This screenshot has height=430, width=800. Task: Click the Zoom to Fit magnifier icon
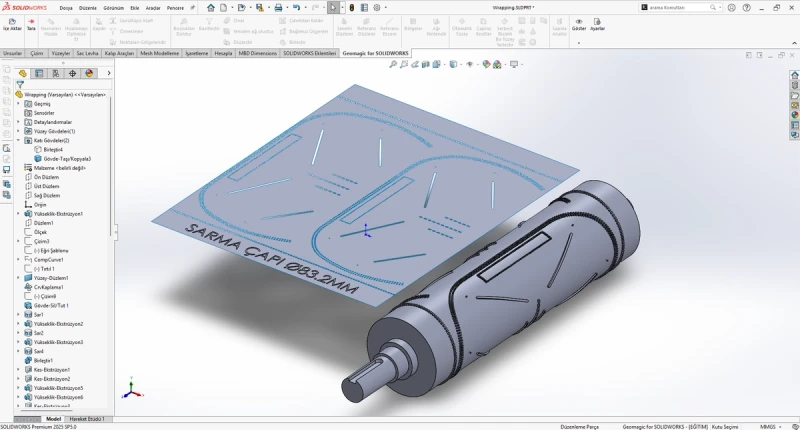coord(393,64)
